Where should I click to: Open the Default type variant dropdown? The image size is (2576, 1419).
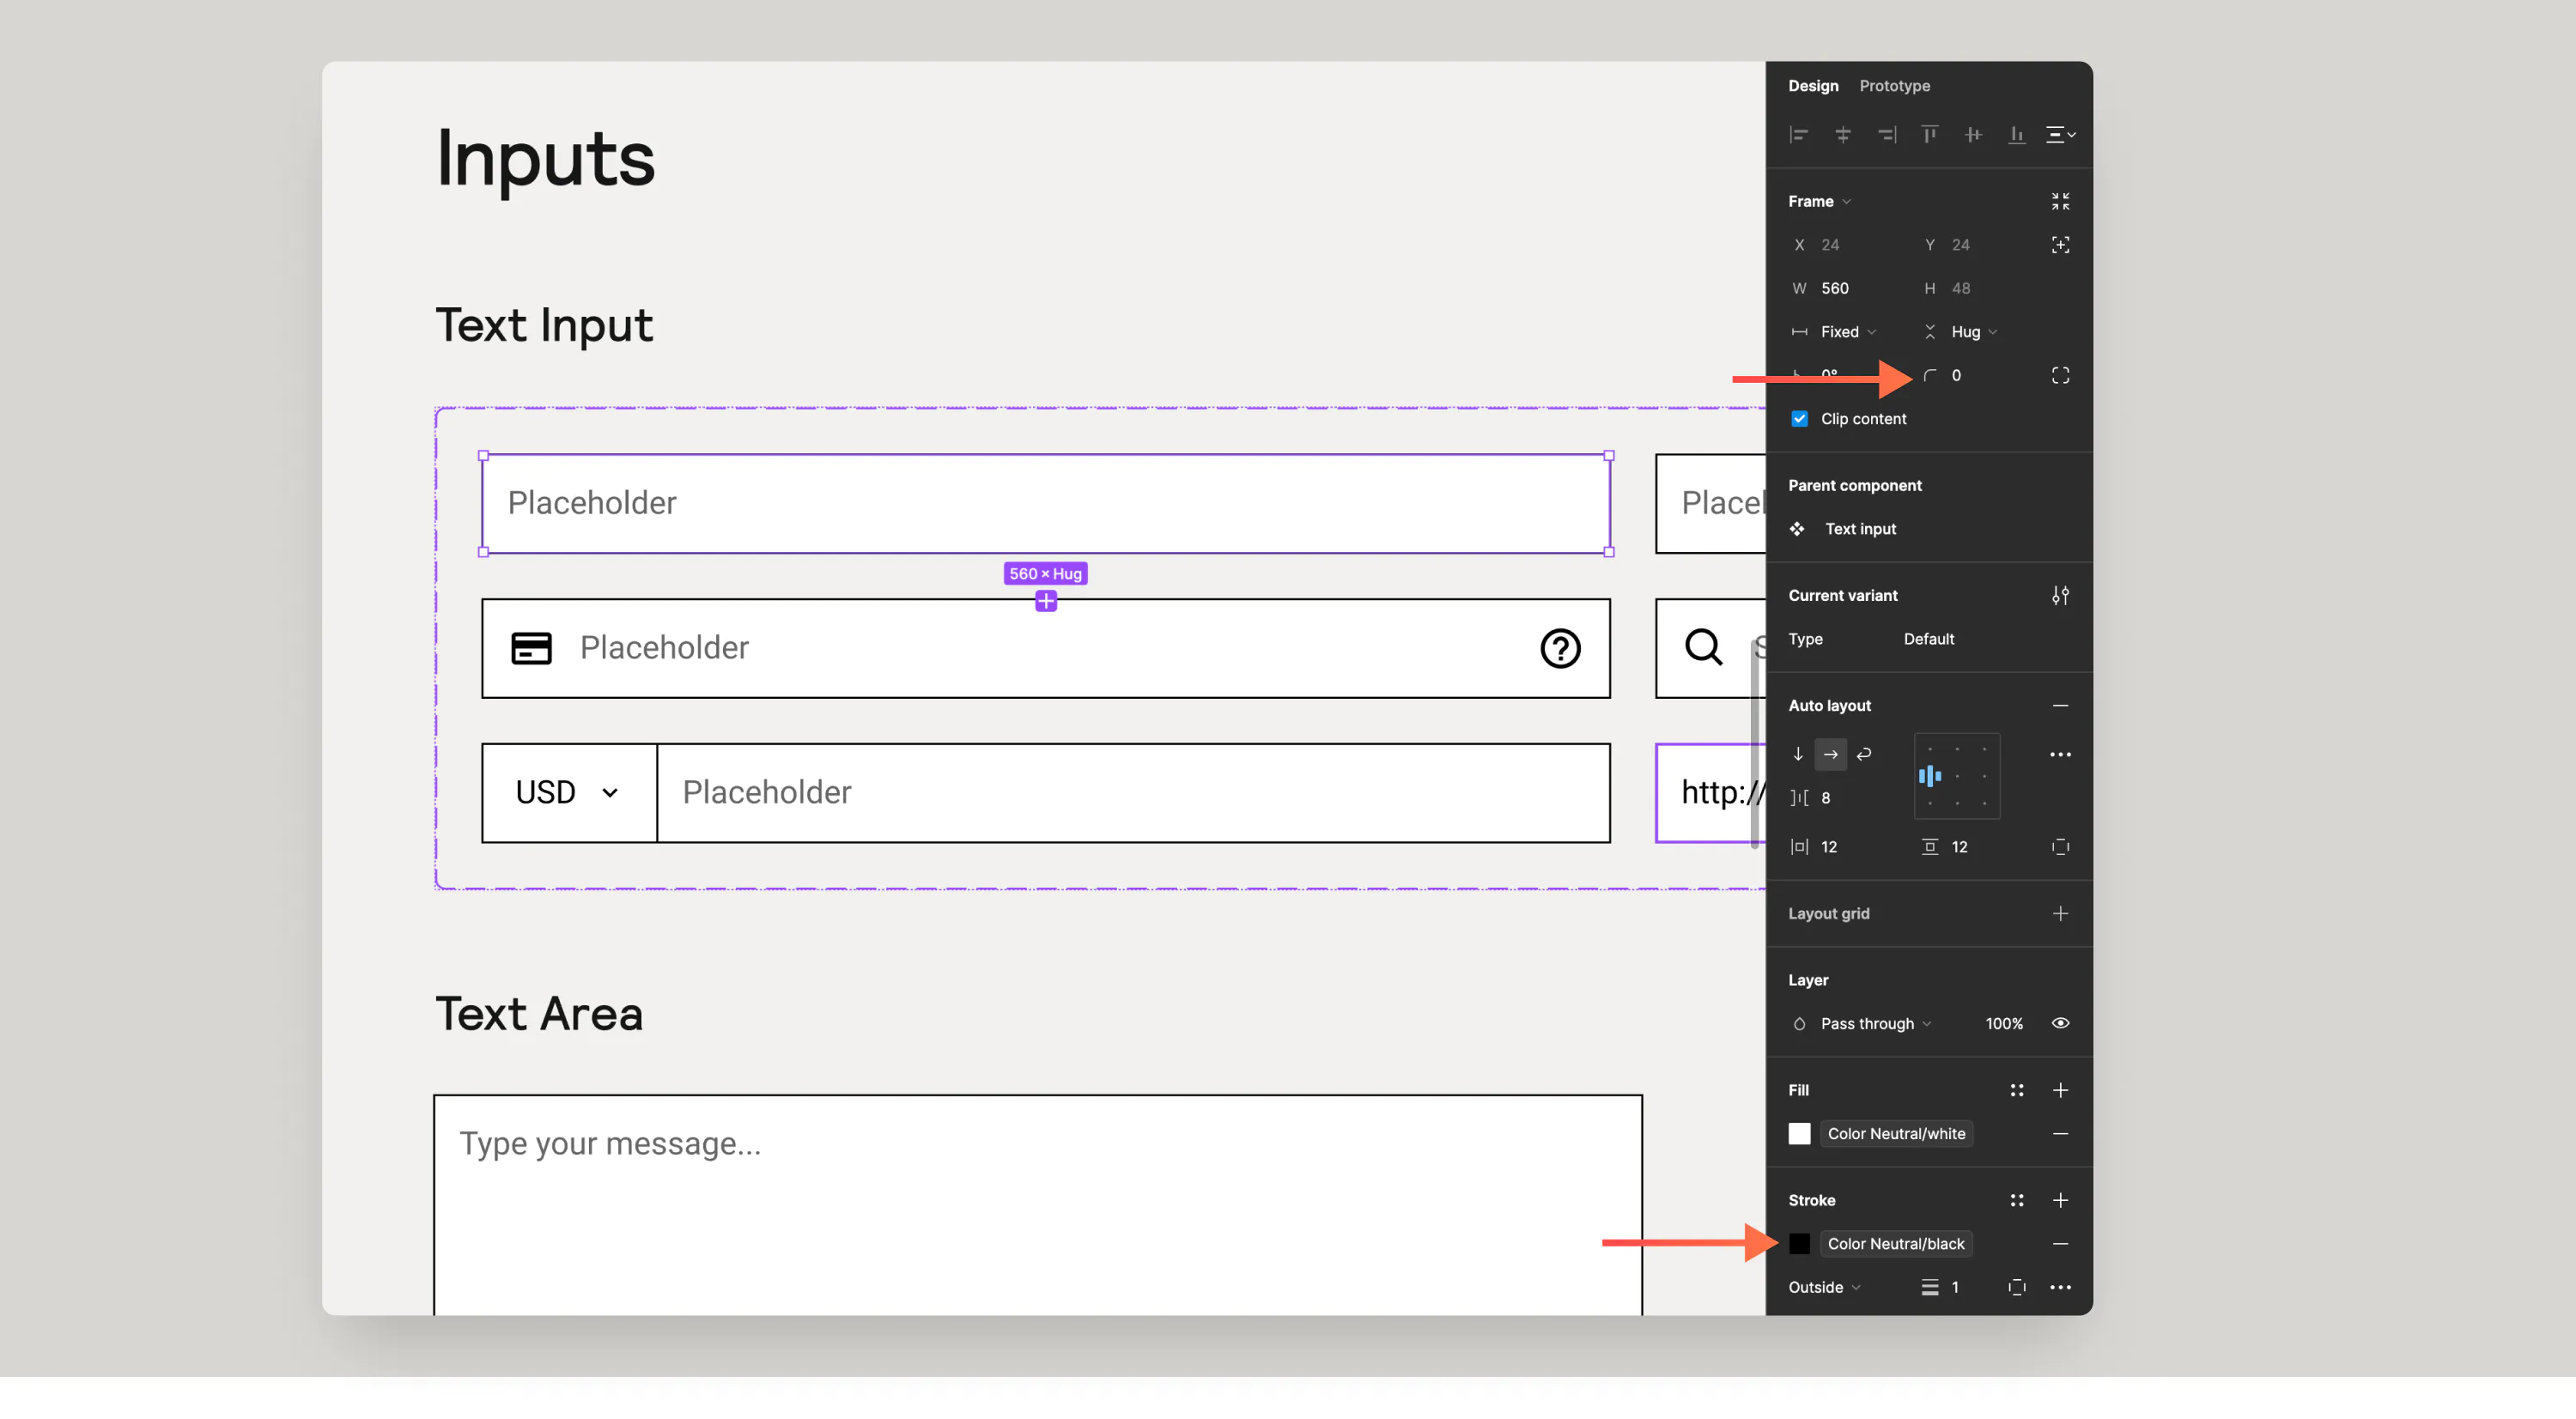(x=1928, y=639)
